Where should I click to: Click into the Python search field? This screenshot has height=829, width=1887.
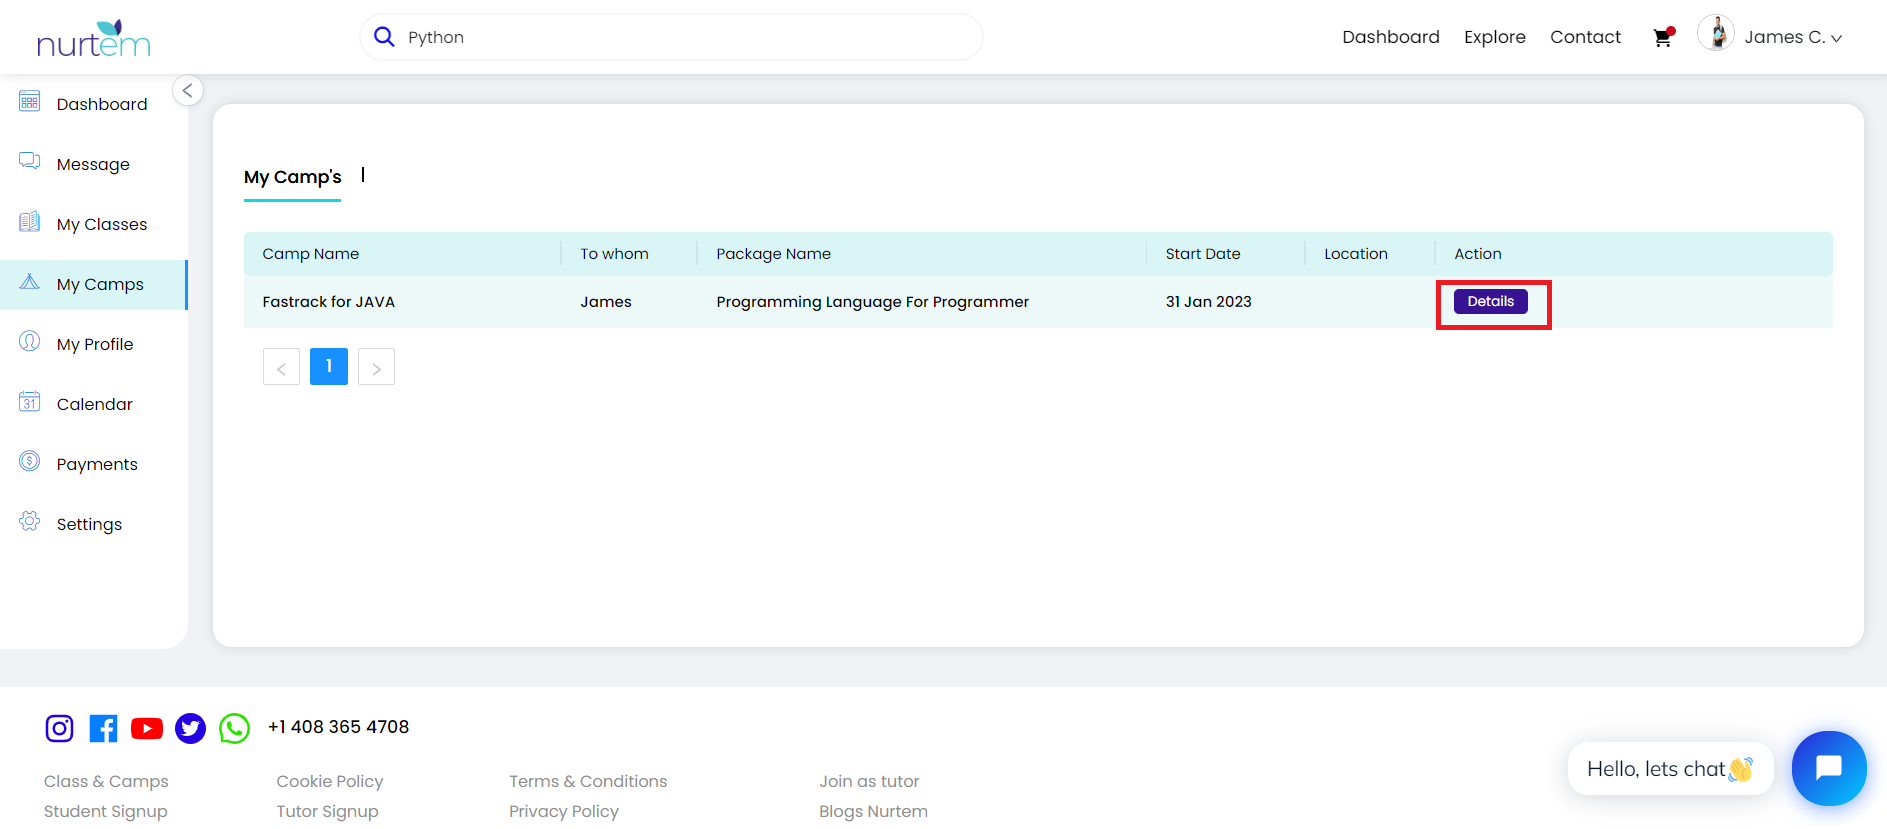(680, 37)
